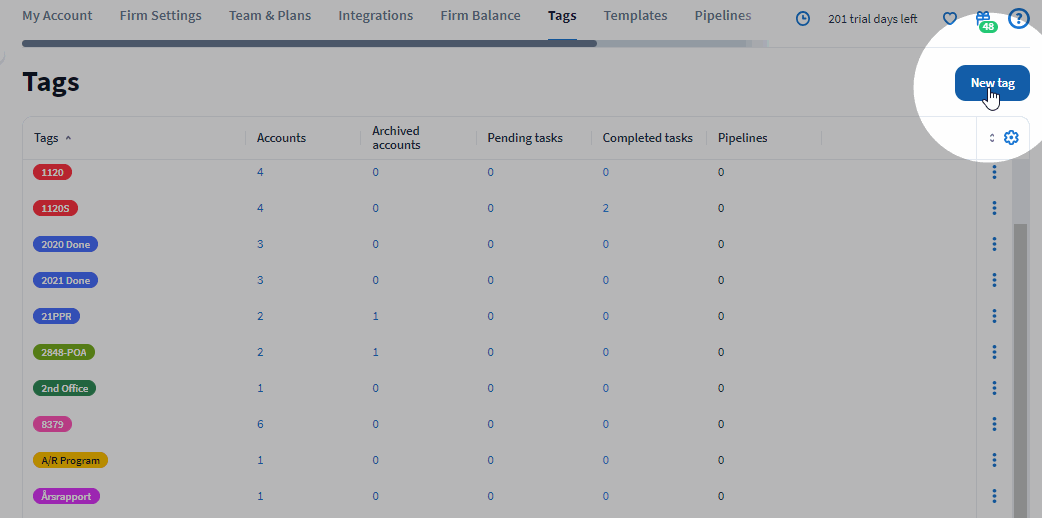The height and width of the screenshot is (518, 1042).
Task: Open three-dot menu for 2021 Done tag
Action: [x=994, y=280]
